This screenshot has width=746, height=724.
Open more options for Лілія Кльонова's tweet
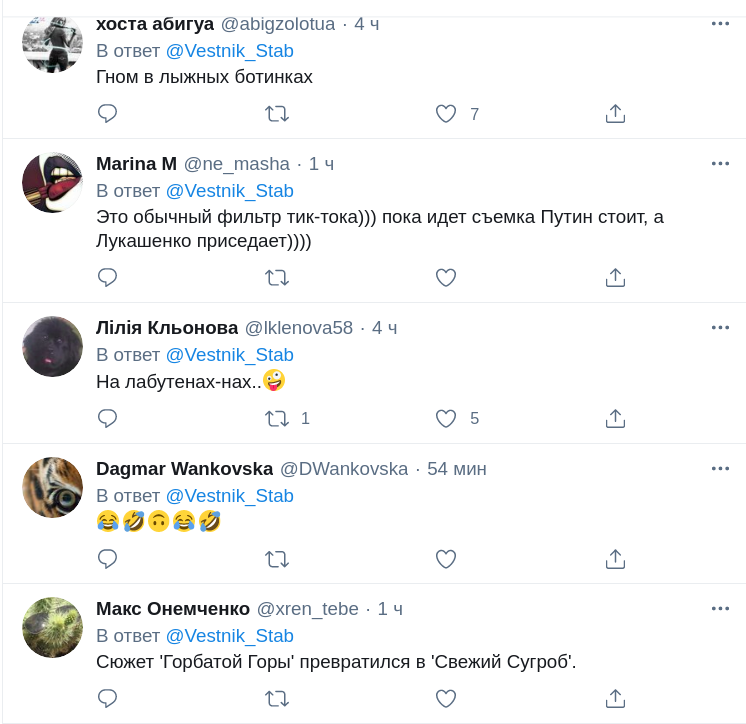tap(720, 327)
